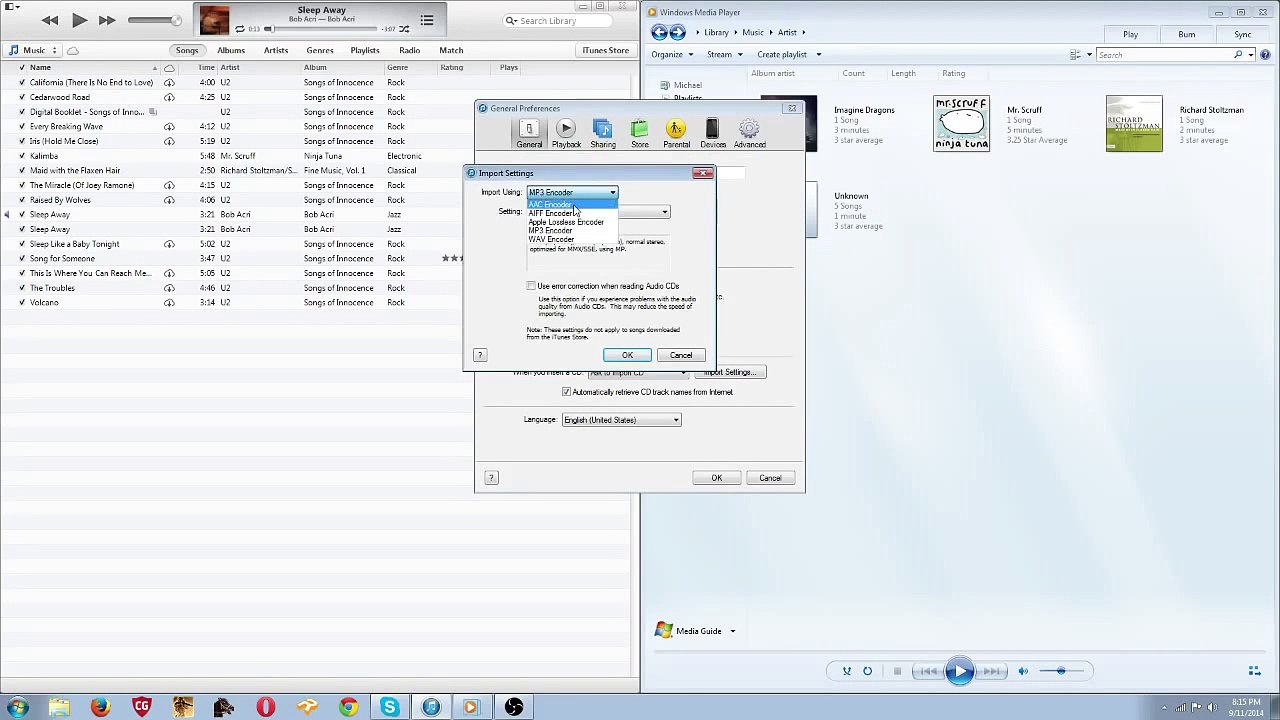1280x720 pixels.
Task: Enable error correction when reading Audio CDs
Action: (531, 286)
